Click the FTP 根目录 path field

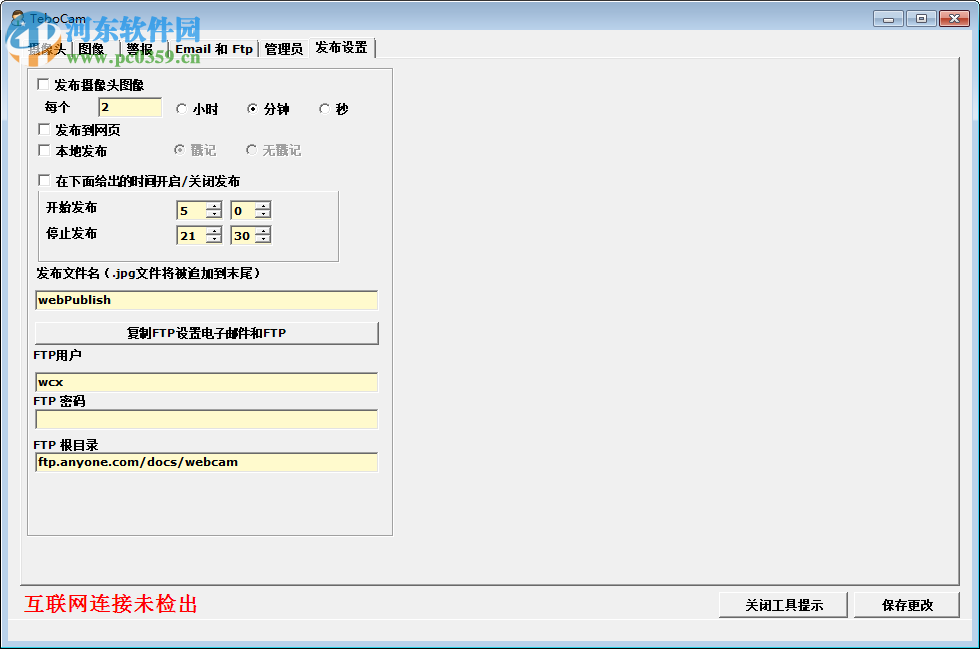207,463
